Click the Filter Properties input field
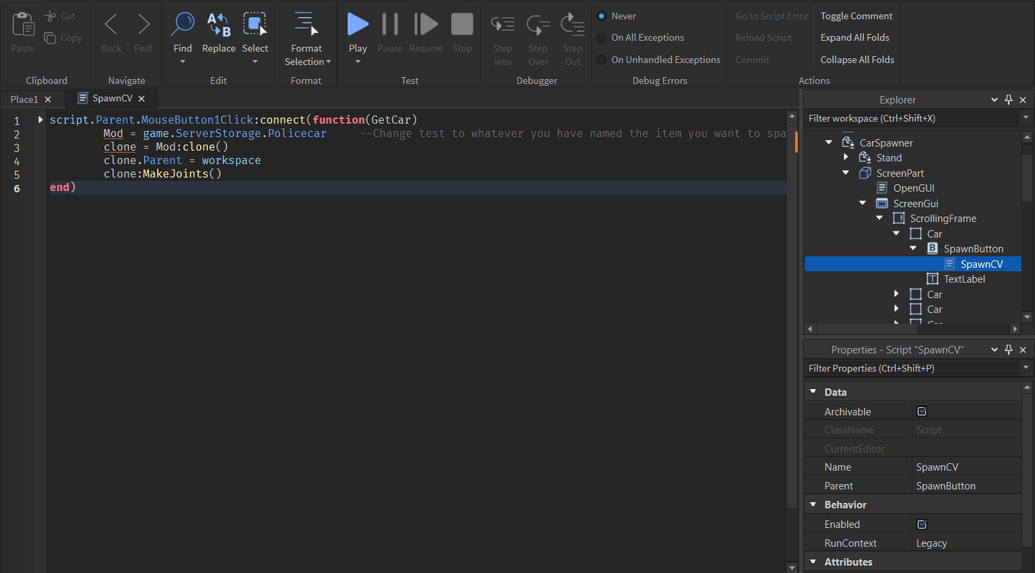This screenshot has height=573, width=1035. pos(911,368)
